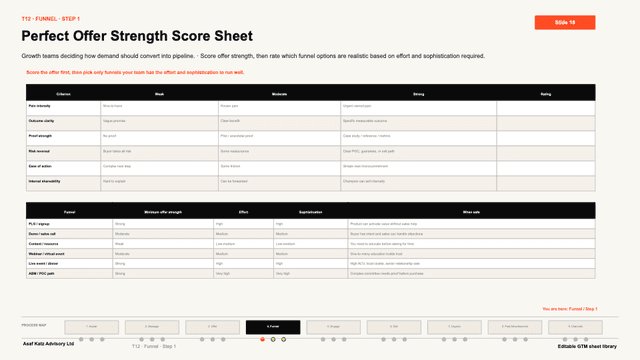The width and height of the screenshot is (640, 360).
Task: Click the 'Can be forwarded' cell
Action: click(280, 184)
